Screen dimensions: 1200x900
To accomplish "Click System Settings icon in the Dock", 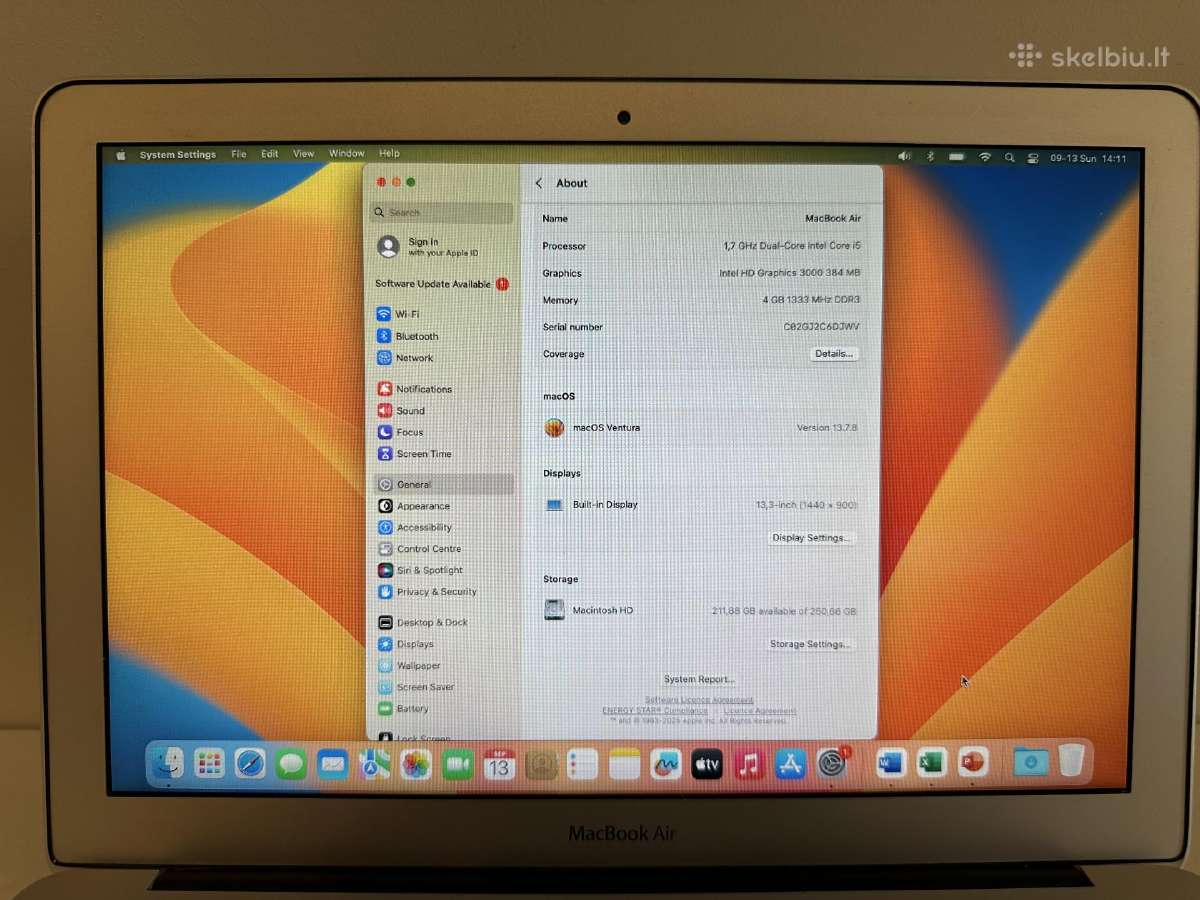I will 832,764.
